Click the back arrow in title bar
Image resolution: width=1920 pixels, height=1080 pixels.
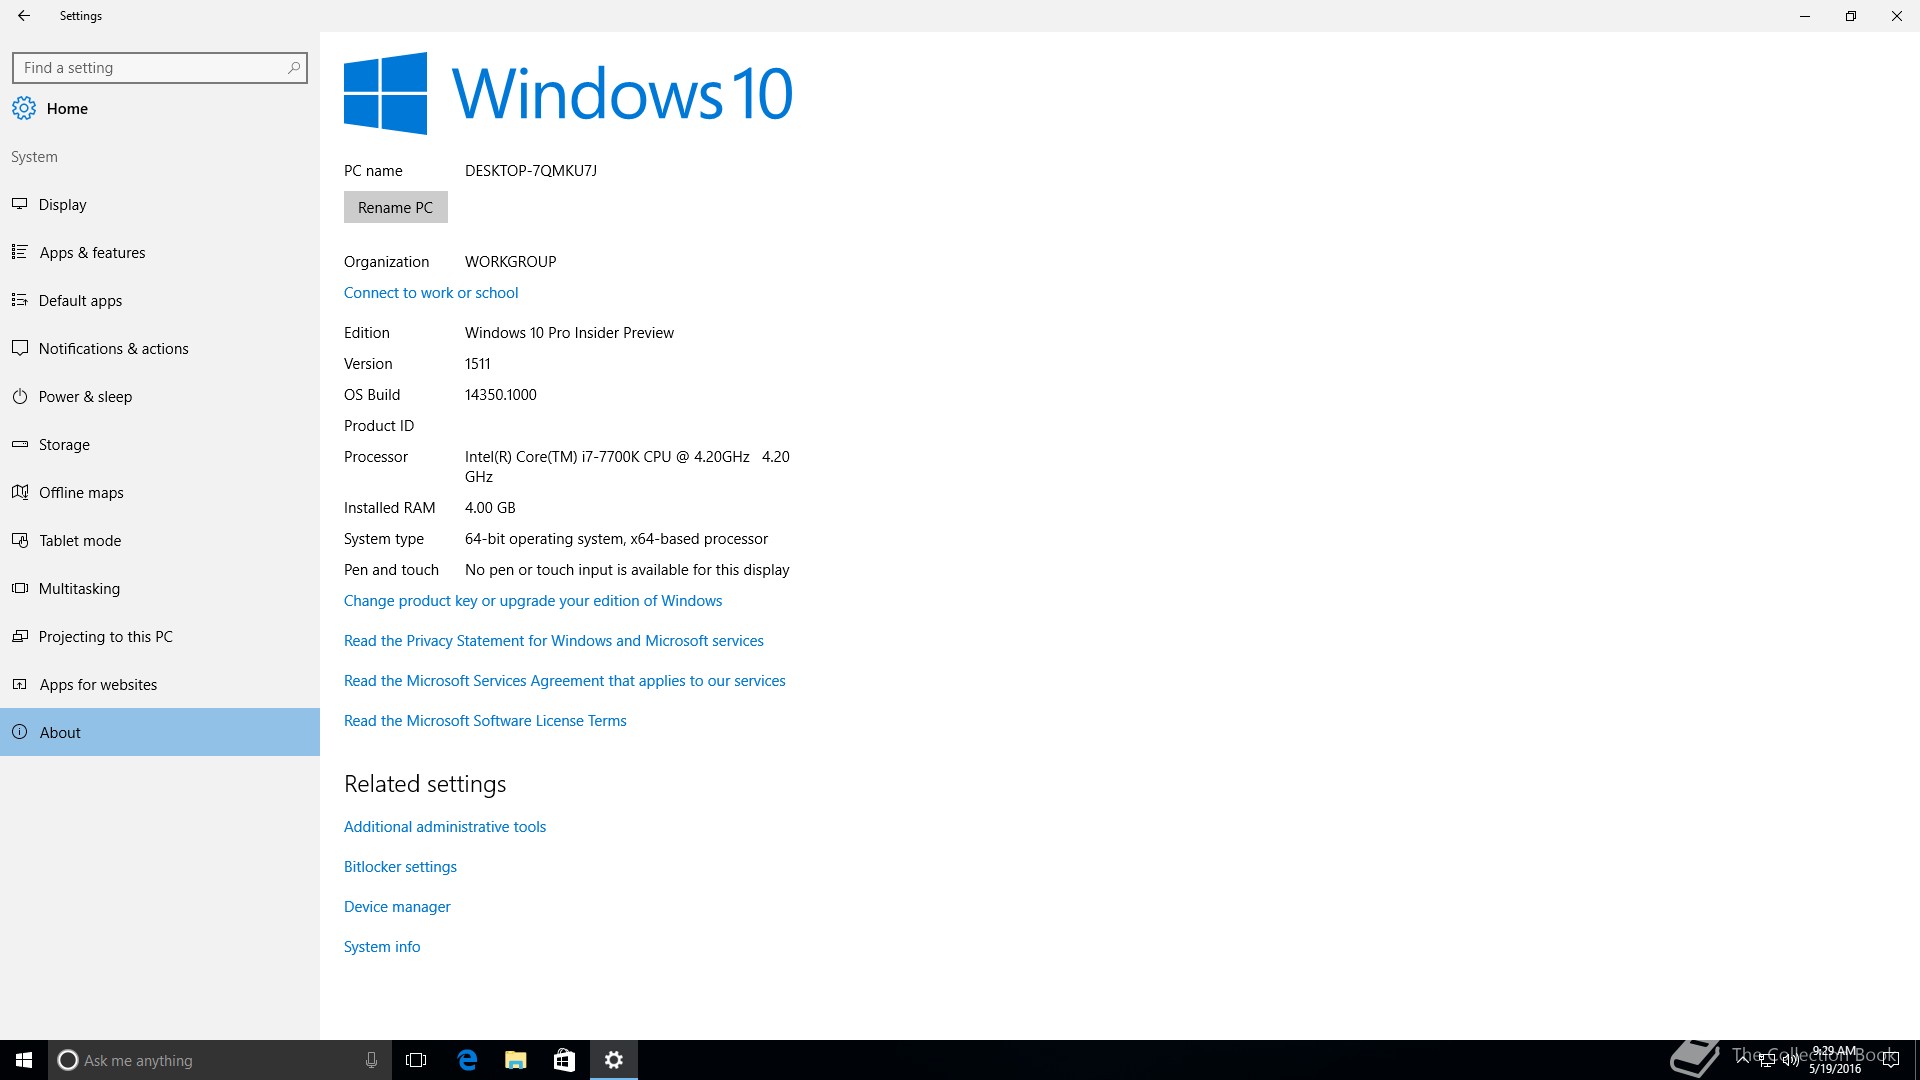coord(24,16)
